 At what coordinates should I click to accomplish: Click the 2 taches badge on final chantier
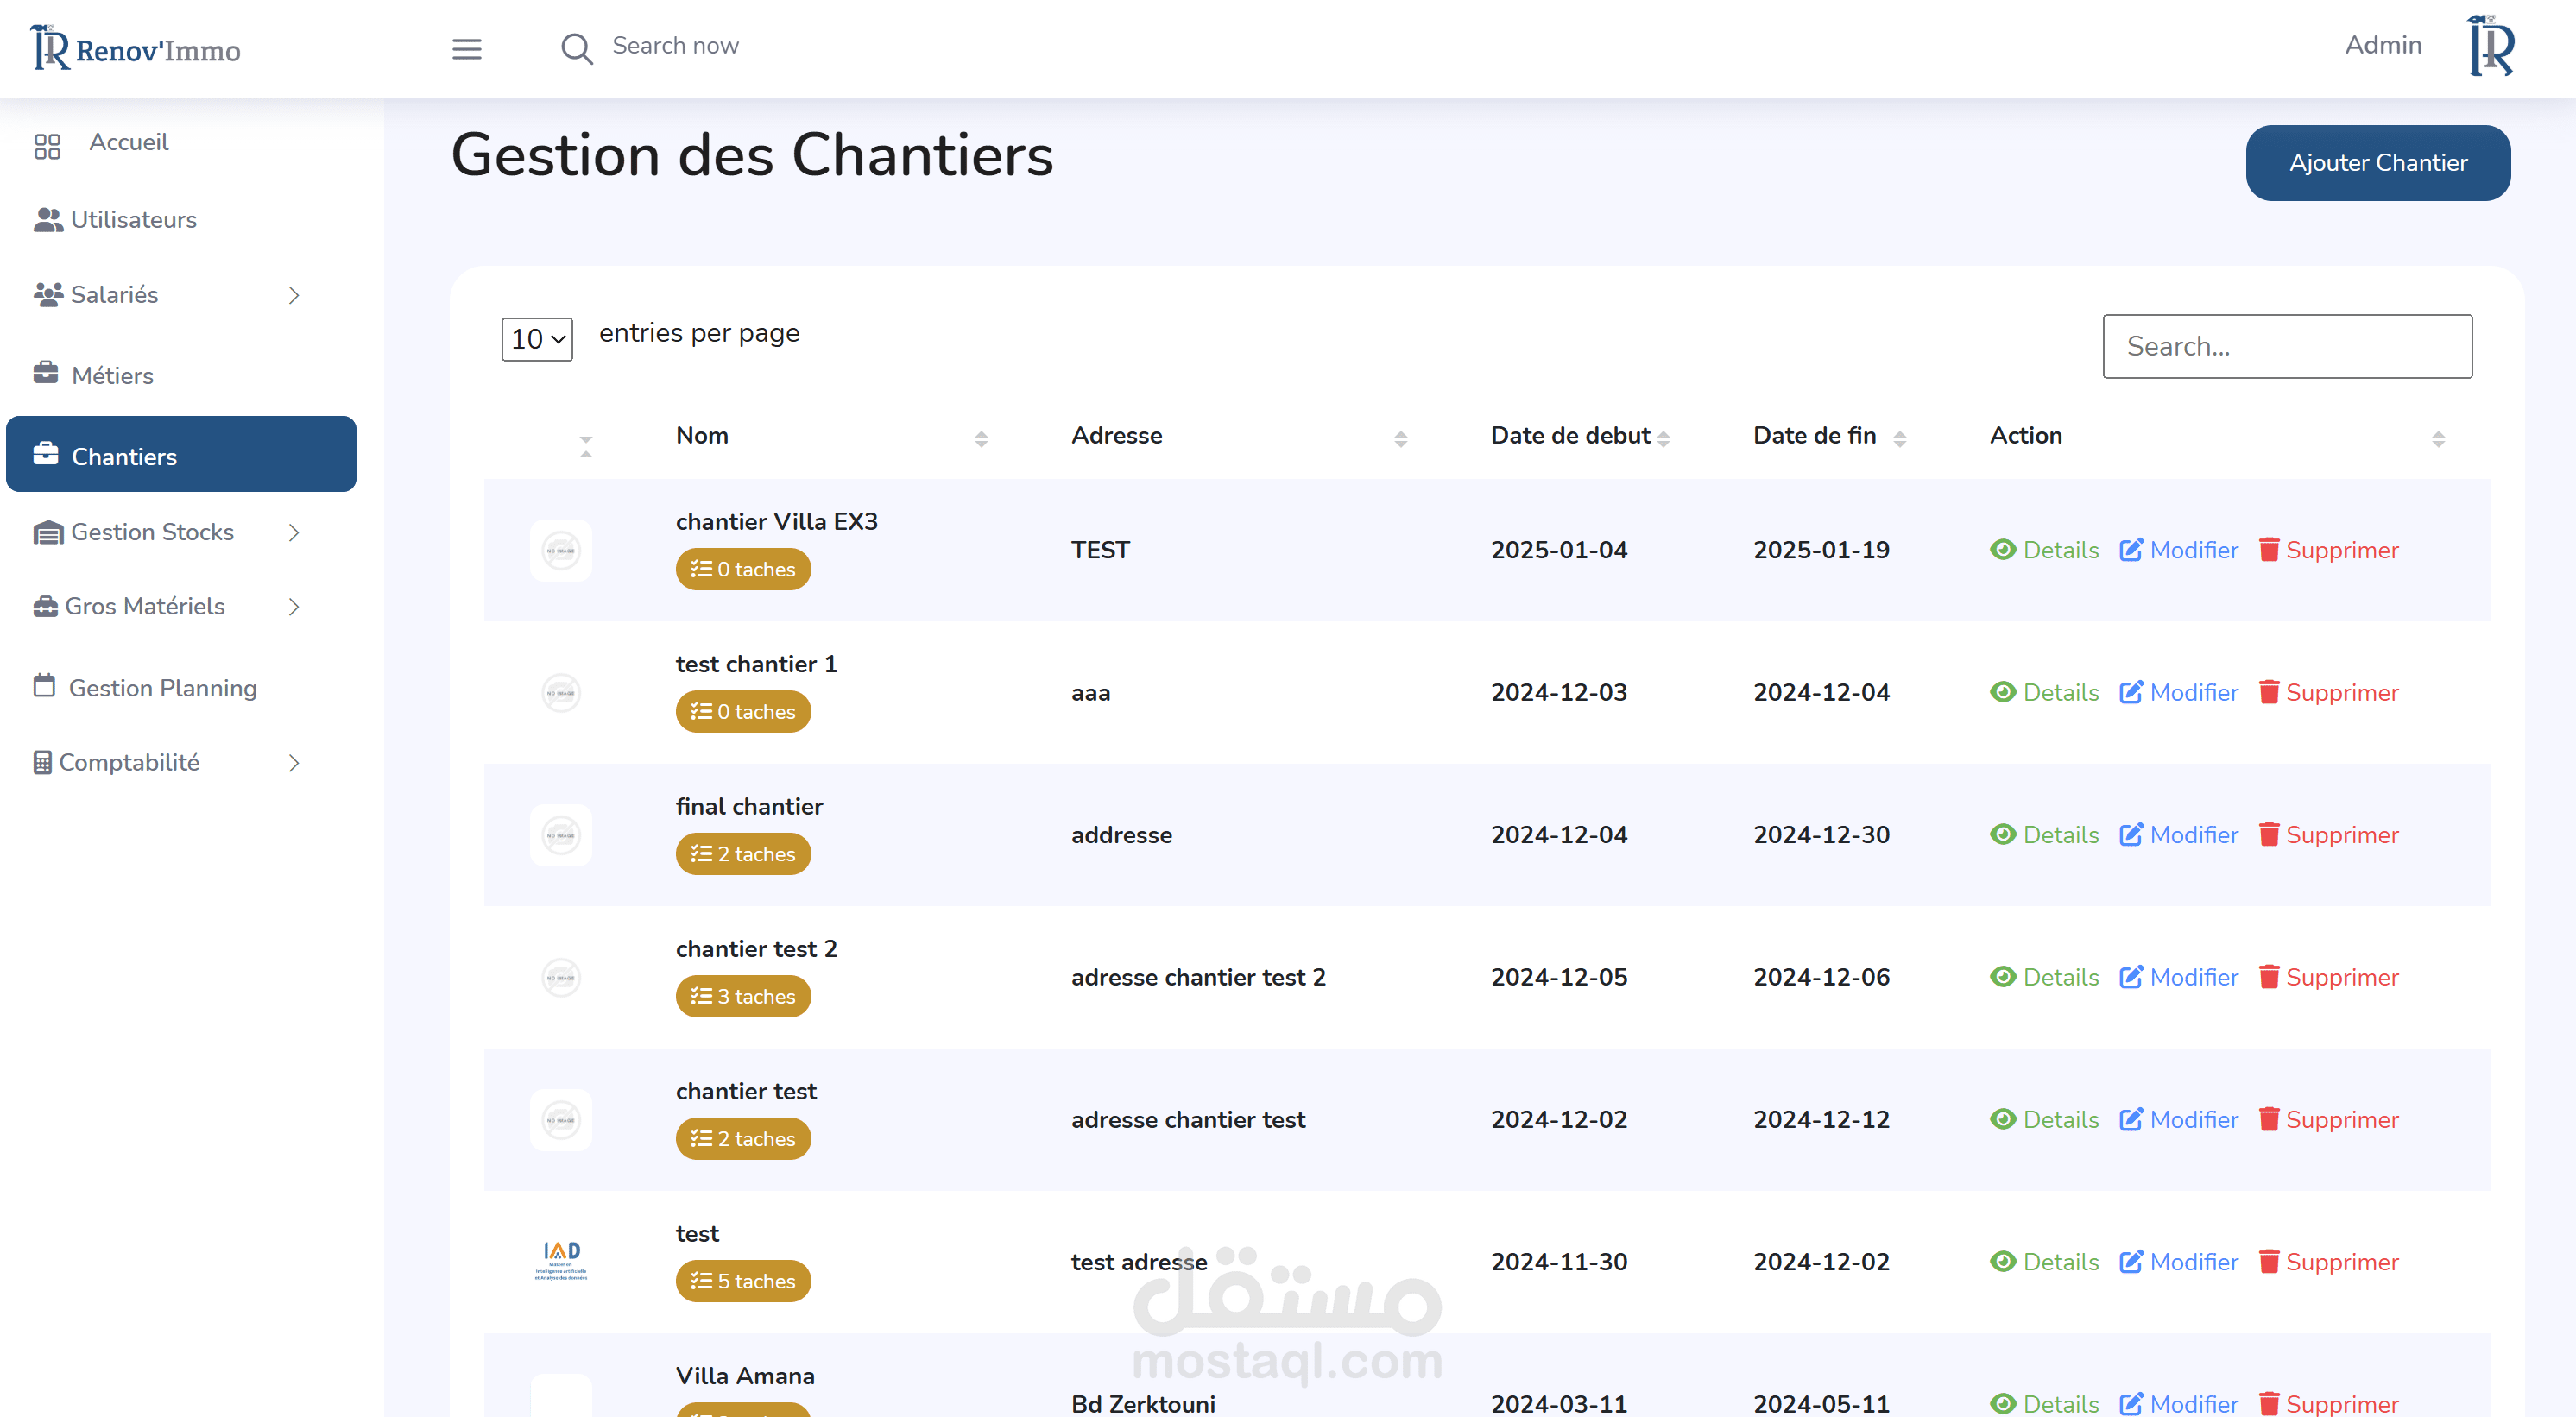[x=743, y=854]
